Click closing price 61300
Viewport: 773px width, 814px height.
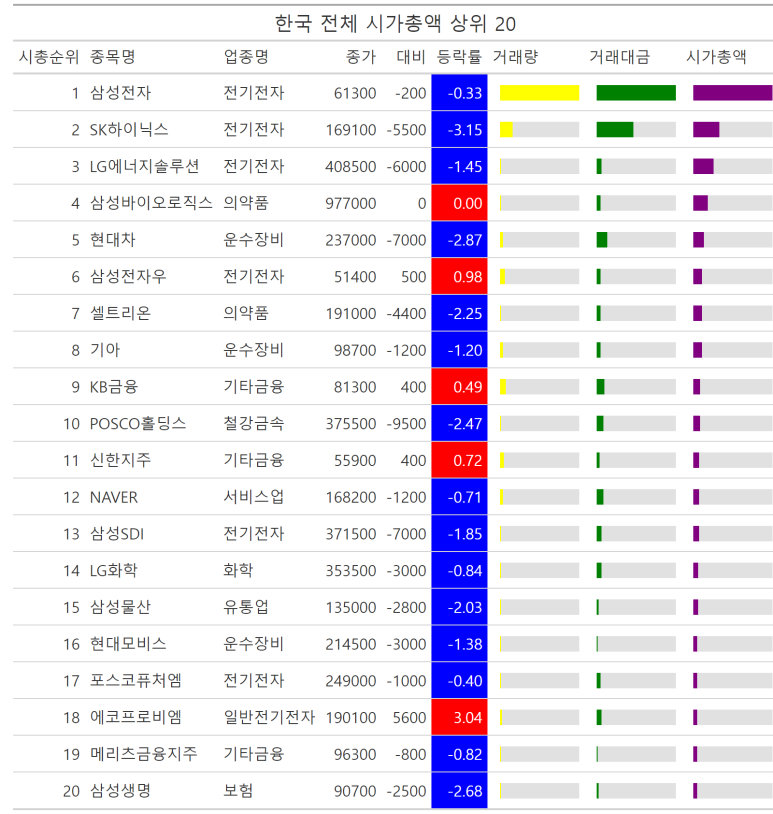coord(355,93)
